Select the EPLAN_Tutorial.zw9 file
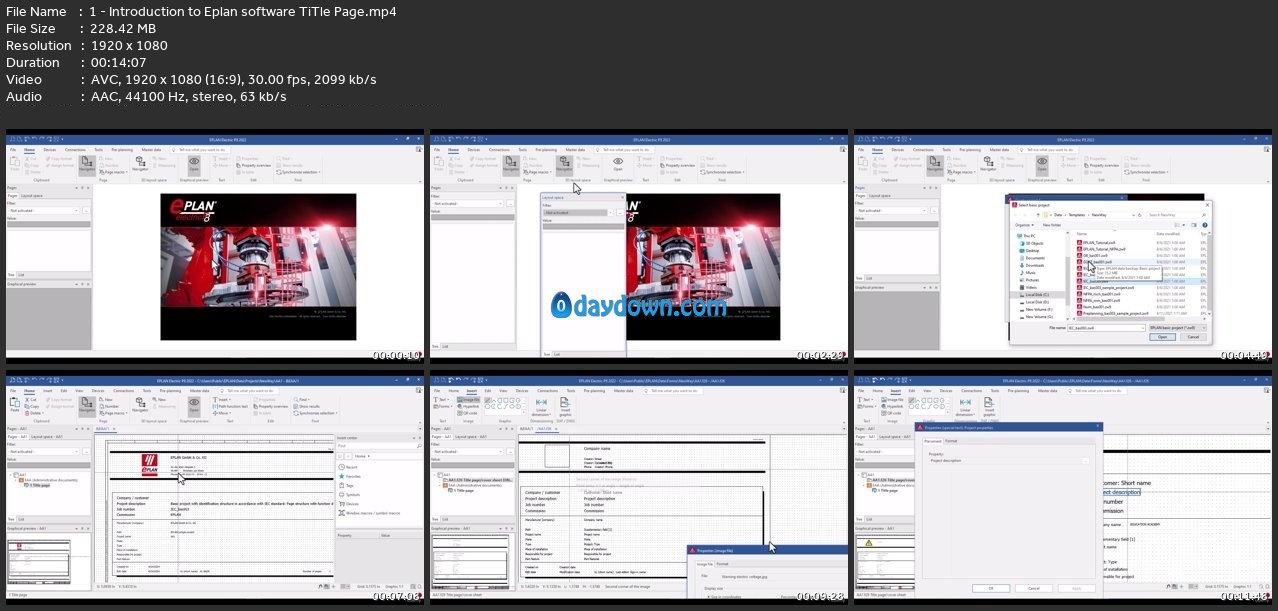The height and width of the screenshot is (611, 1278). (1097, 243)
